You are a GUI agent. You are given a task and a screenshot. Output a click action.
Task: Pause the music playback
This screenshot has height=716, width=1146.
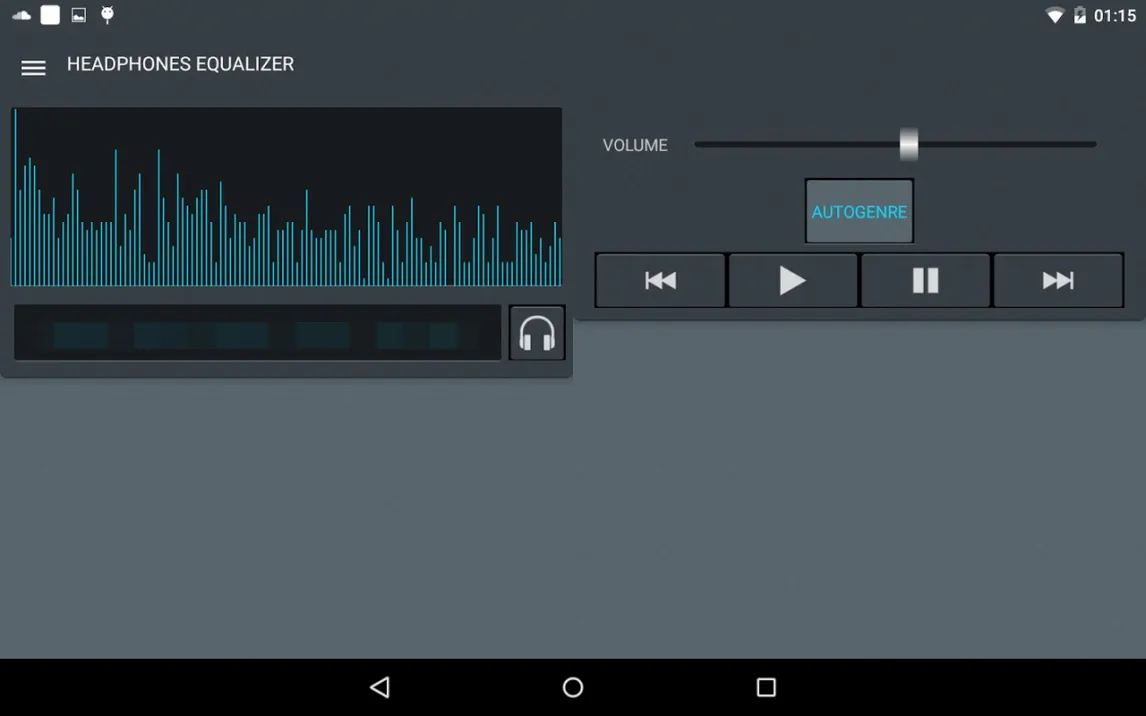pyautogui.click(x=925, y=281)
